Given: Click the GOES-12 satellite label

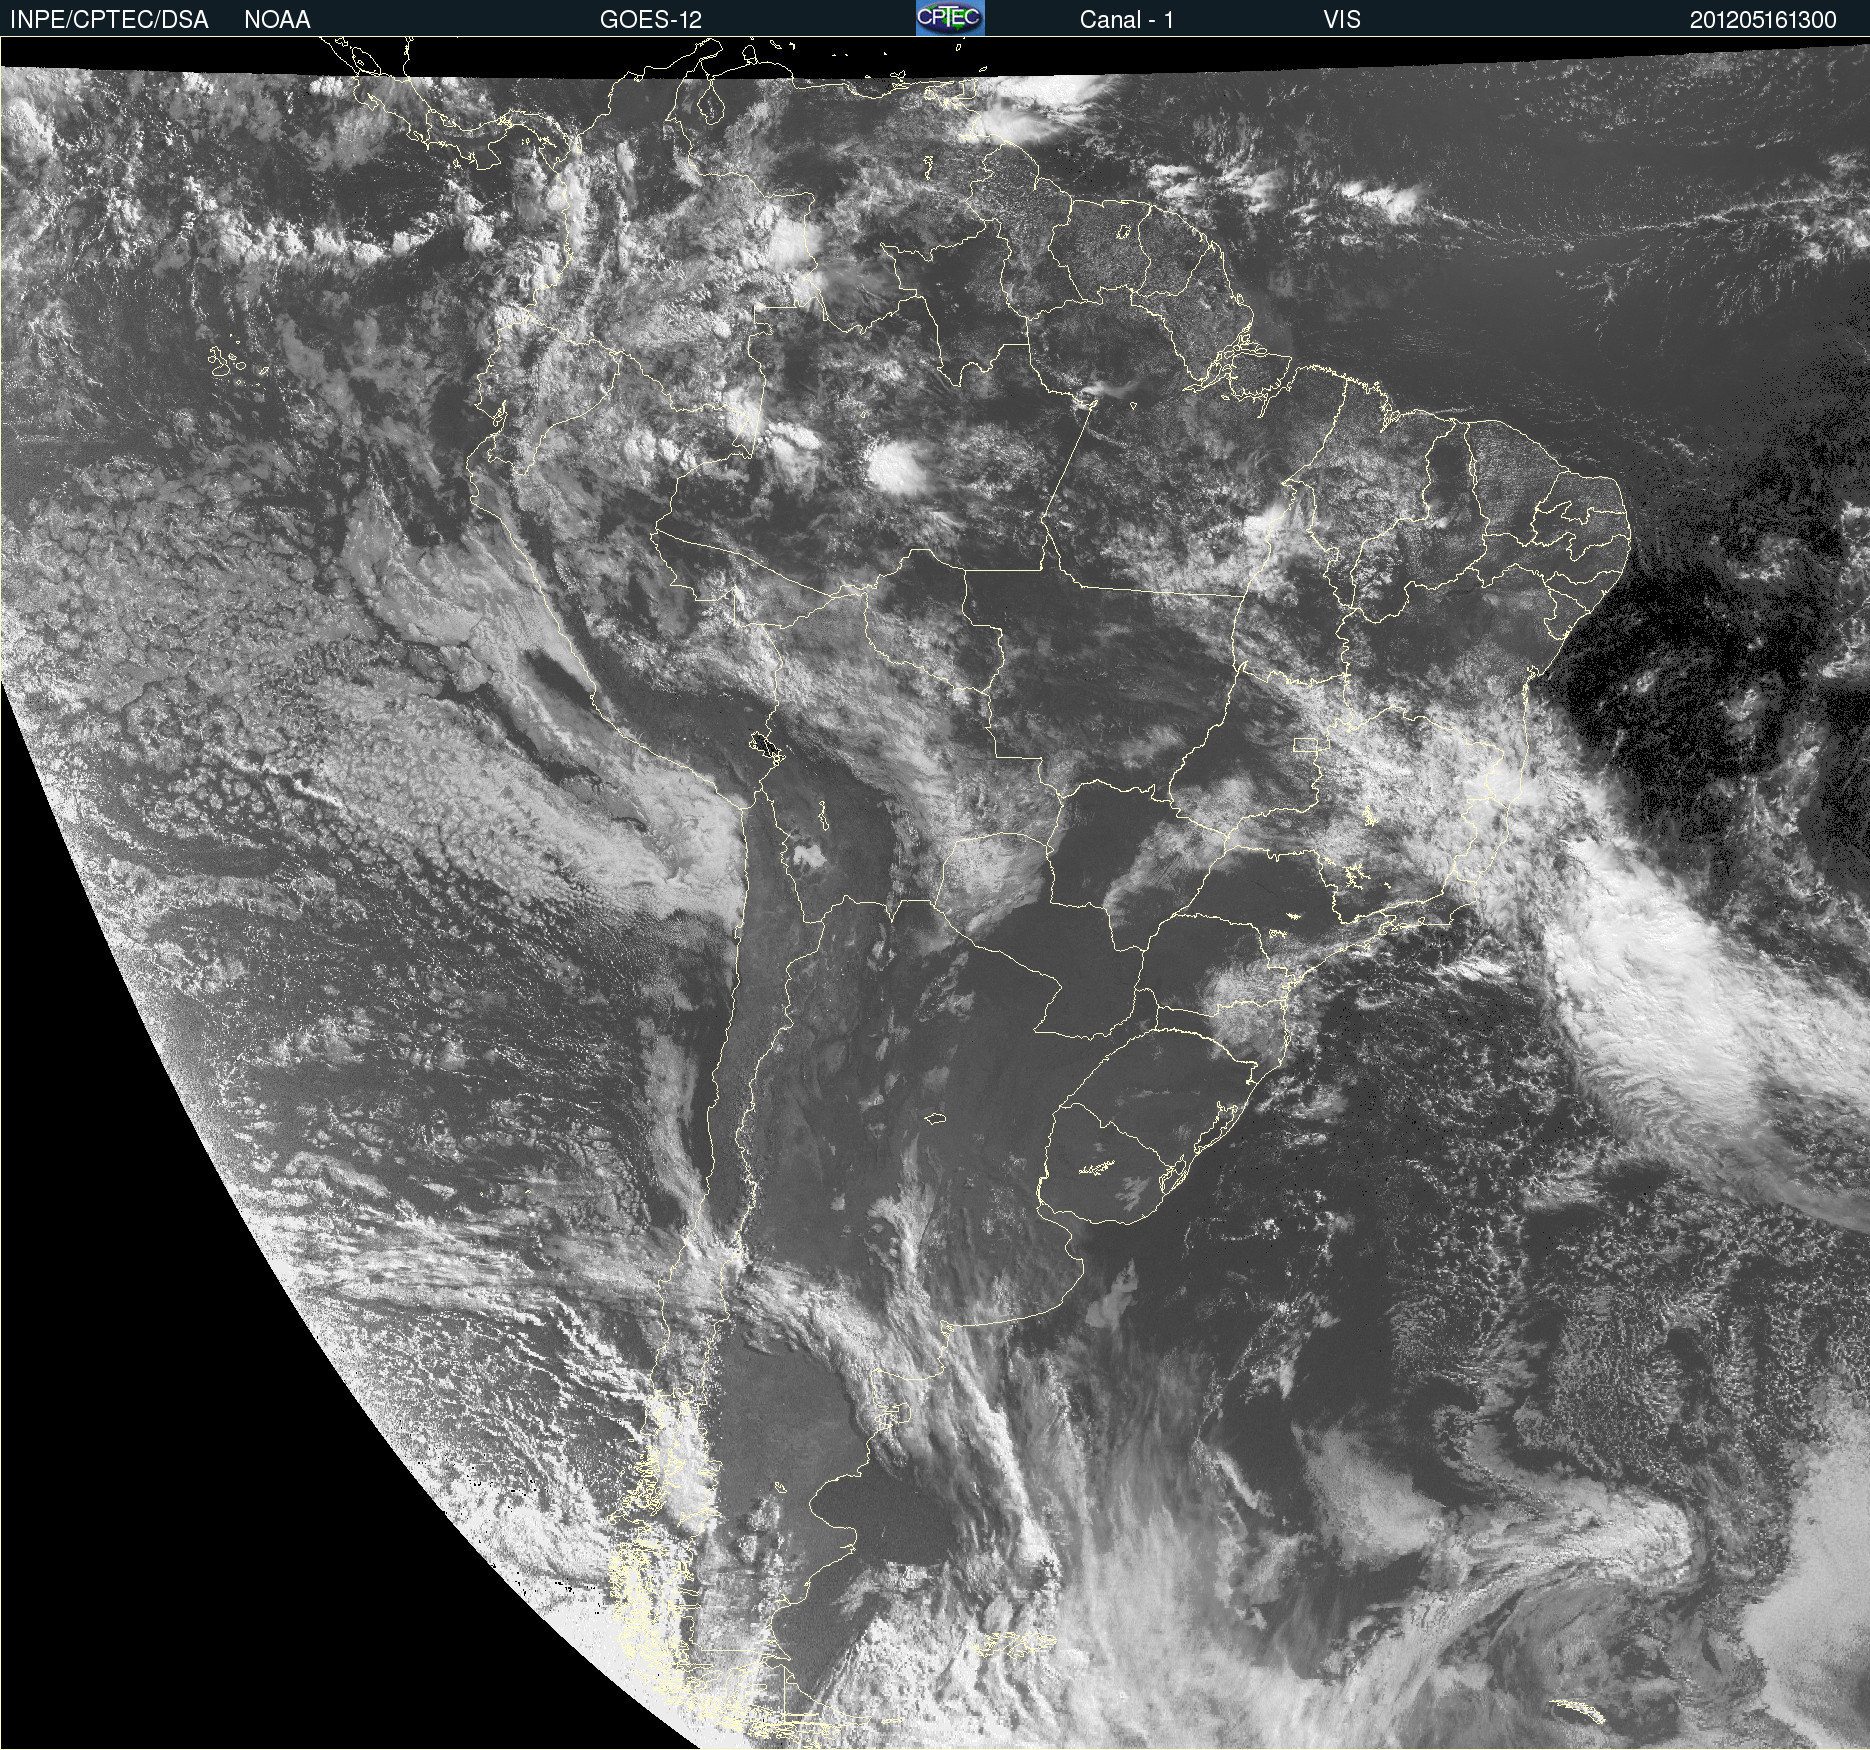Looking at the screenshot, I should pos(651,20).
